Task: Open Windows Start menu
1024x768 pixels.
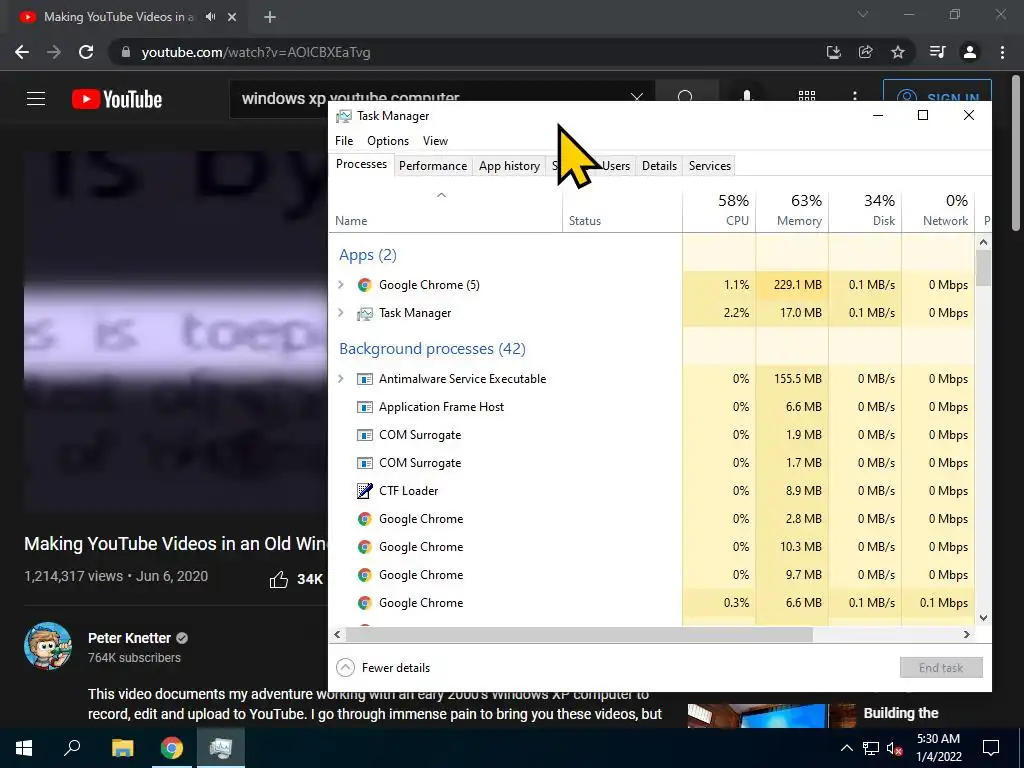Action: 24,748
